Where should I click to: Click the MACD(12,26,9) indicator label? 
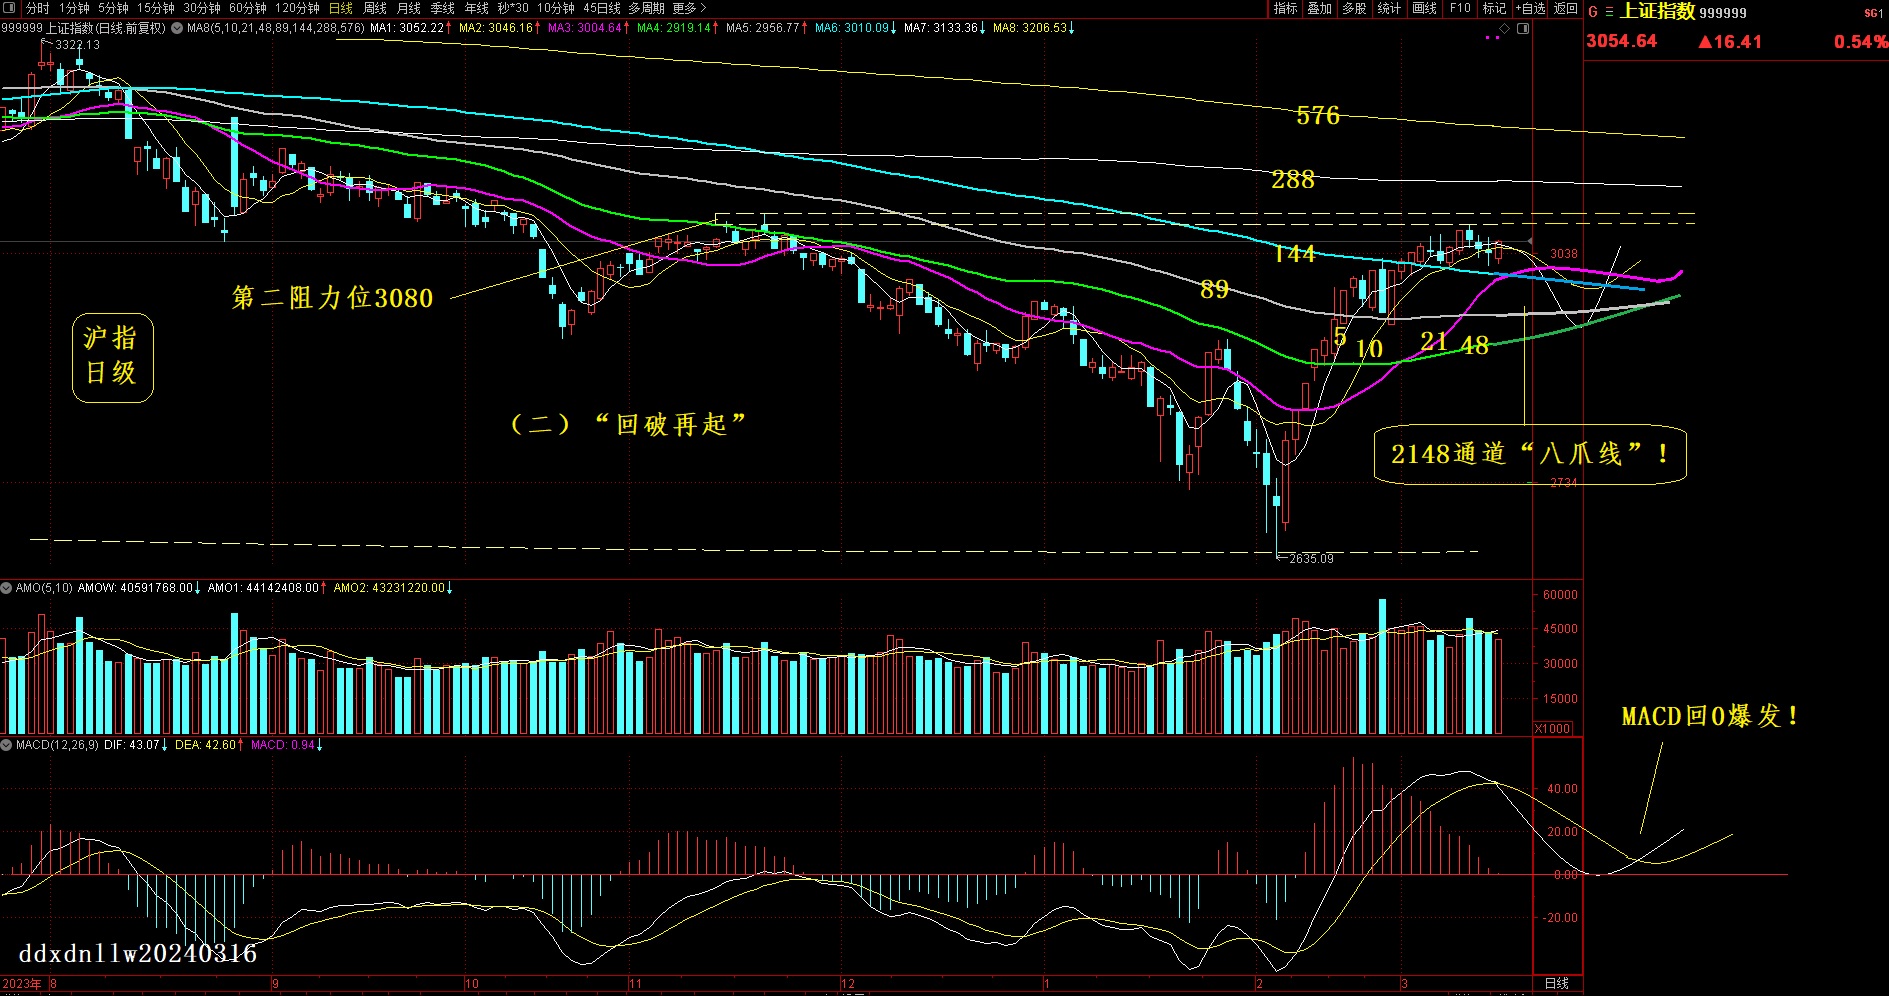[x=57, y=745]
